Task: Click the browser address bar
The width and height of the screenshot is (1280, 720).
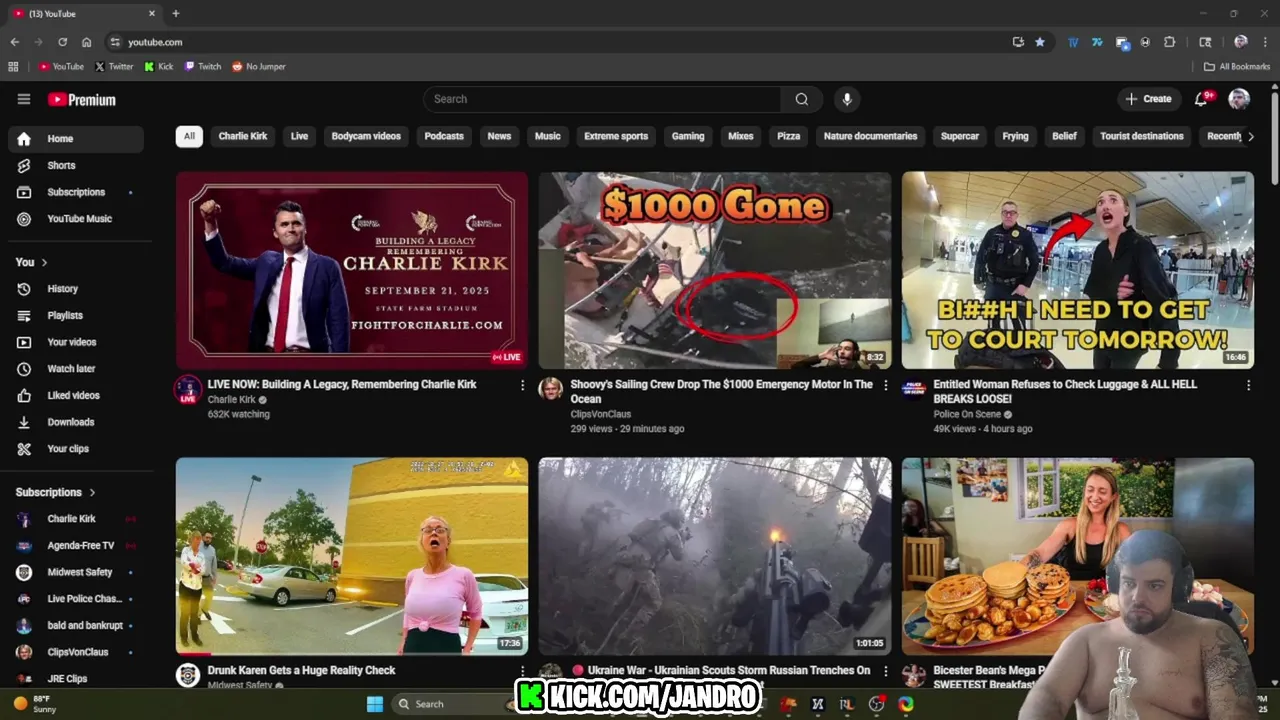Action: (x=560, y=42)
